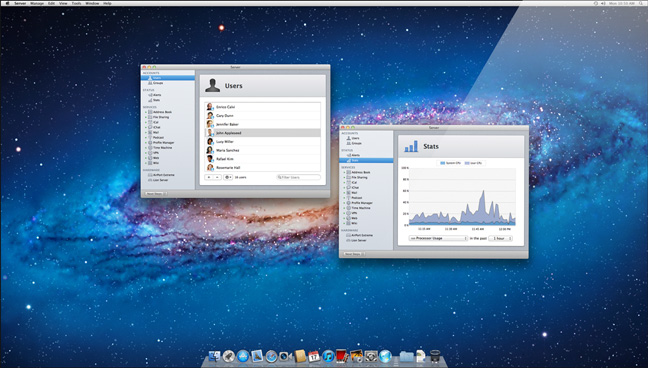
Task: Select AirPort Extreme in the Stats window sidebar
Action: coord(362,235)
